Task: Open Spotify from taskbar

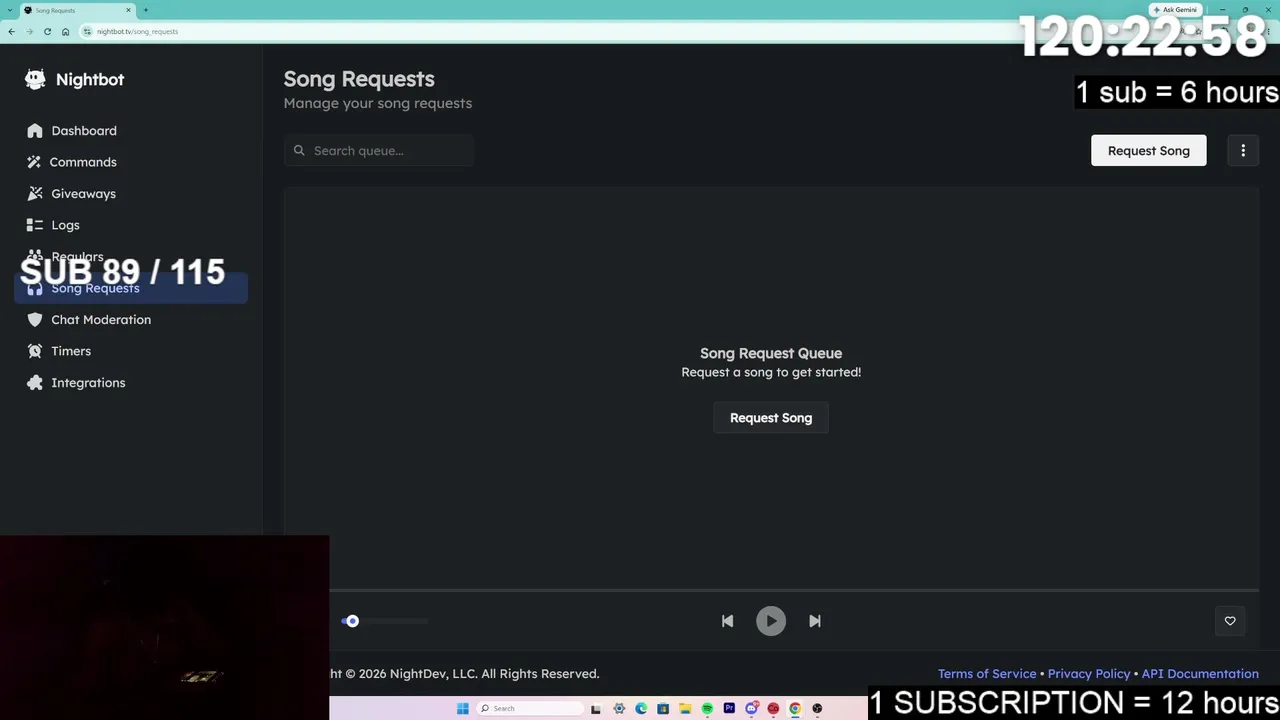Action: pos(707,708)
